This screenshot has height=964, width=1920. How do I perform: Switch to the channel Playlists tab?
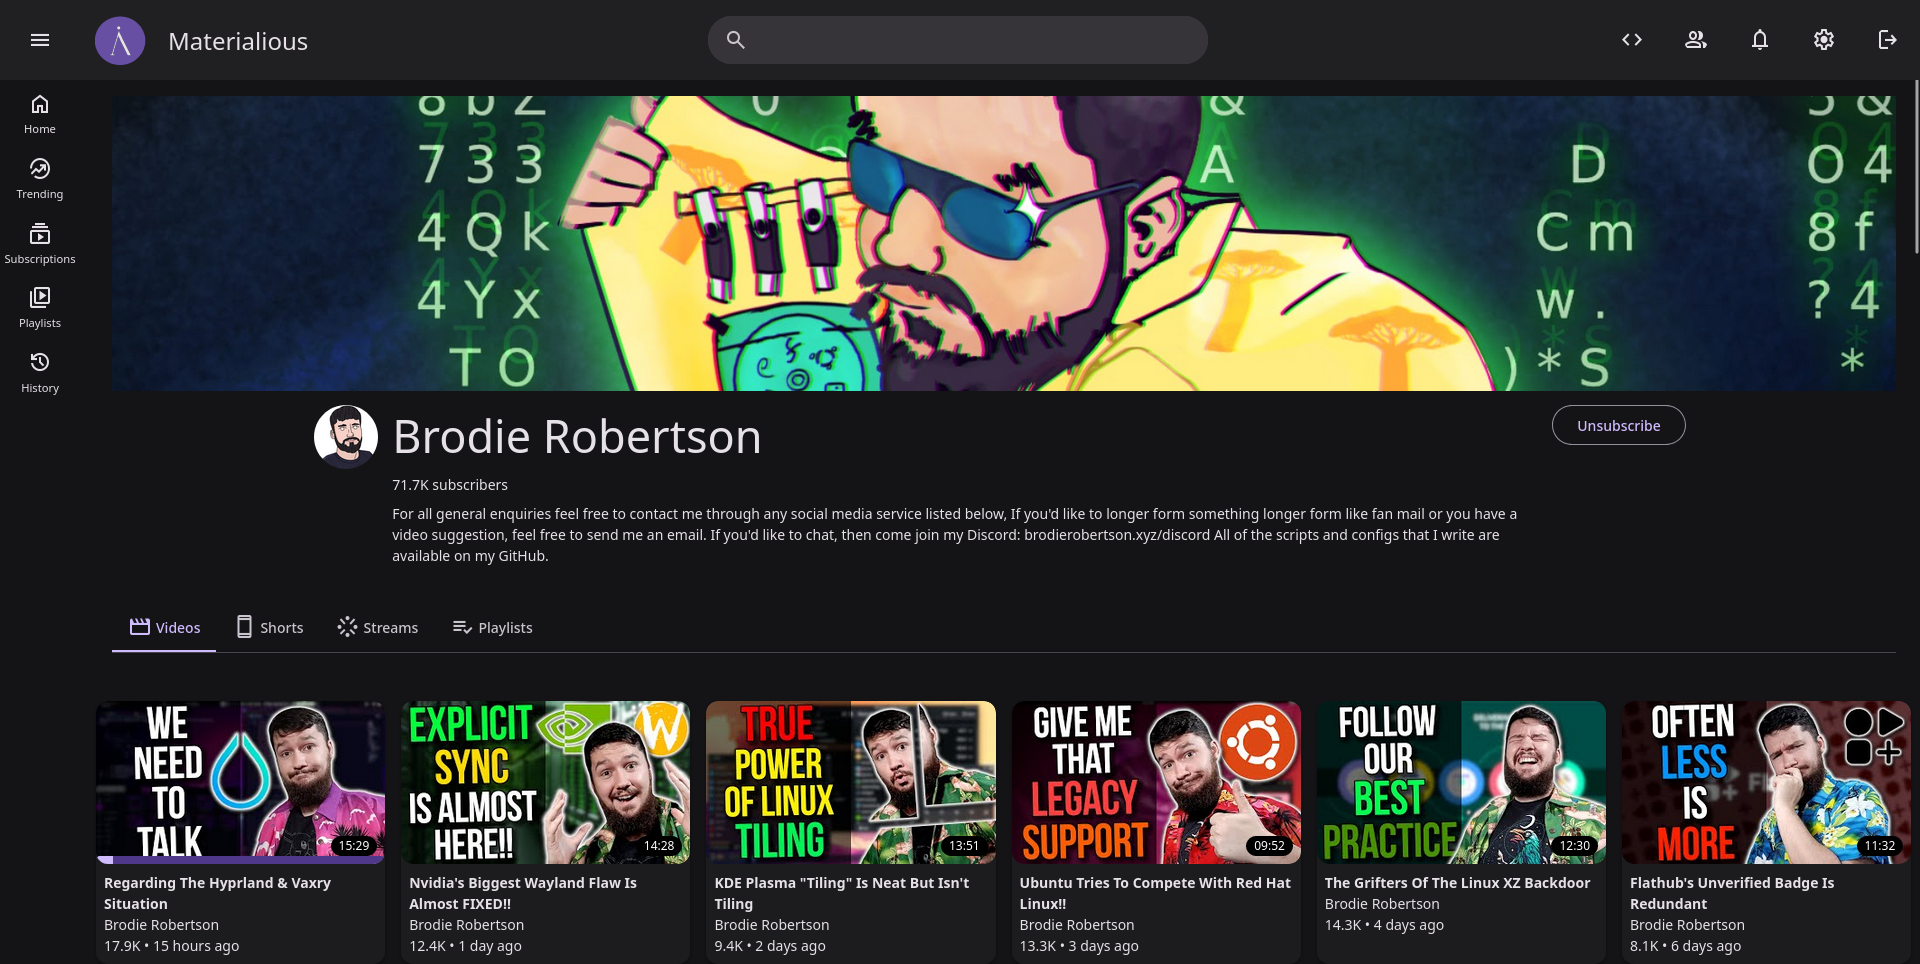point(492,627)
